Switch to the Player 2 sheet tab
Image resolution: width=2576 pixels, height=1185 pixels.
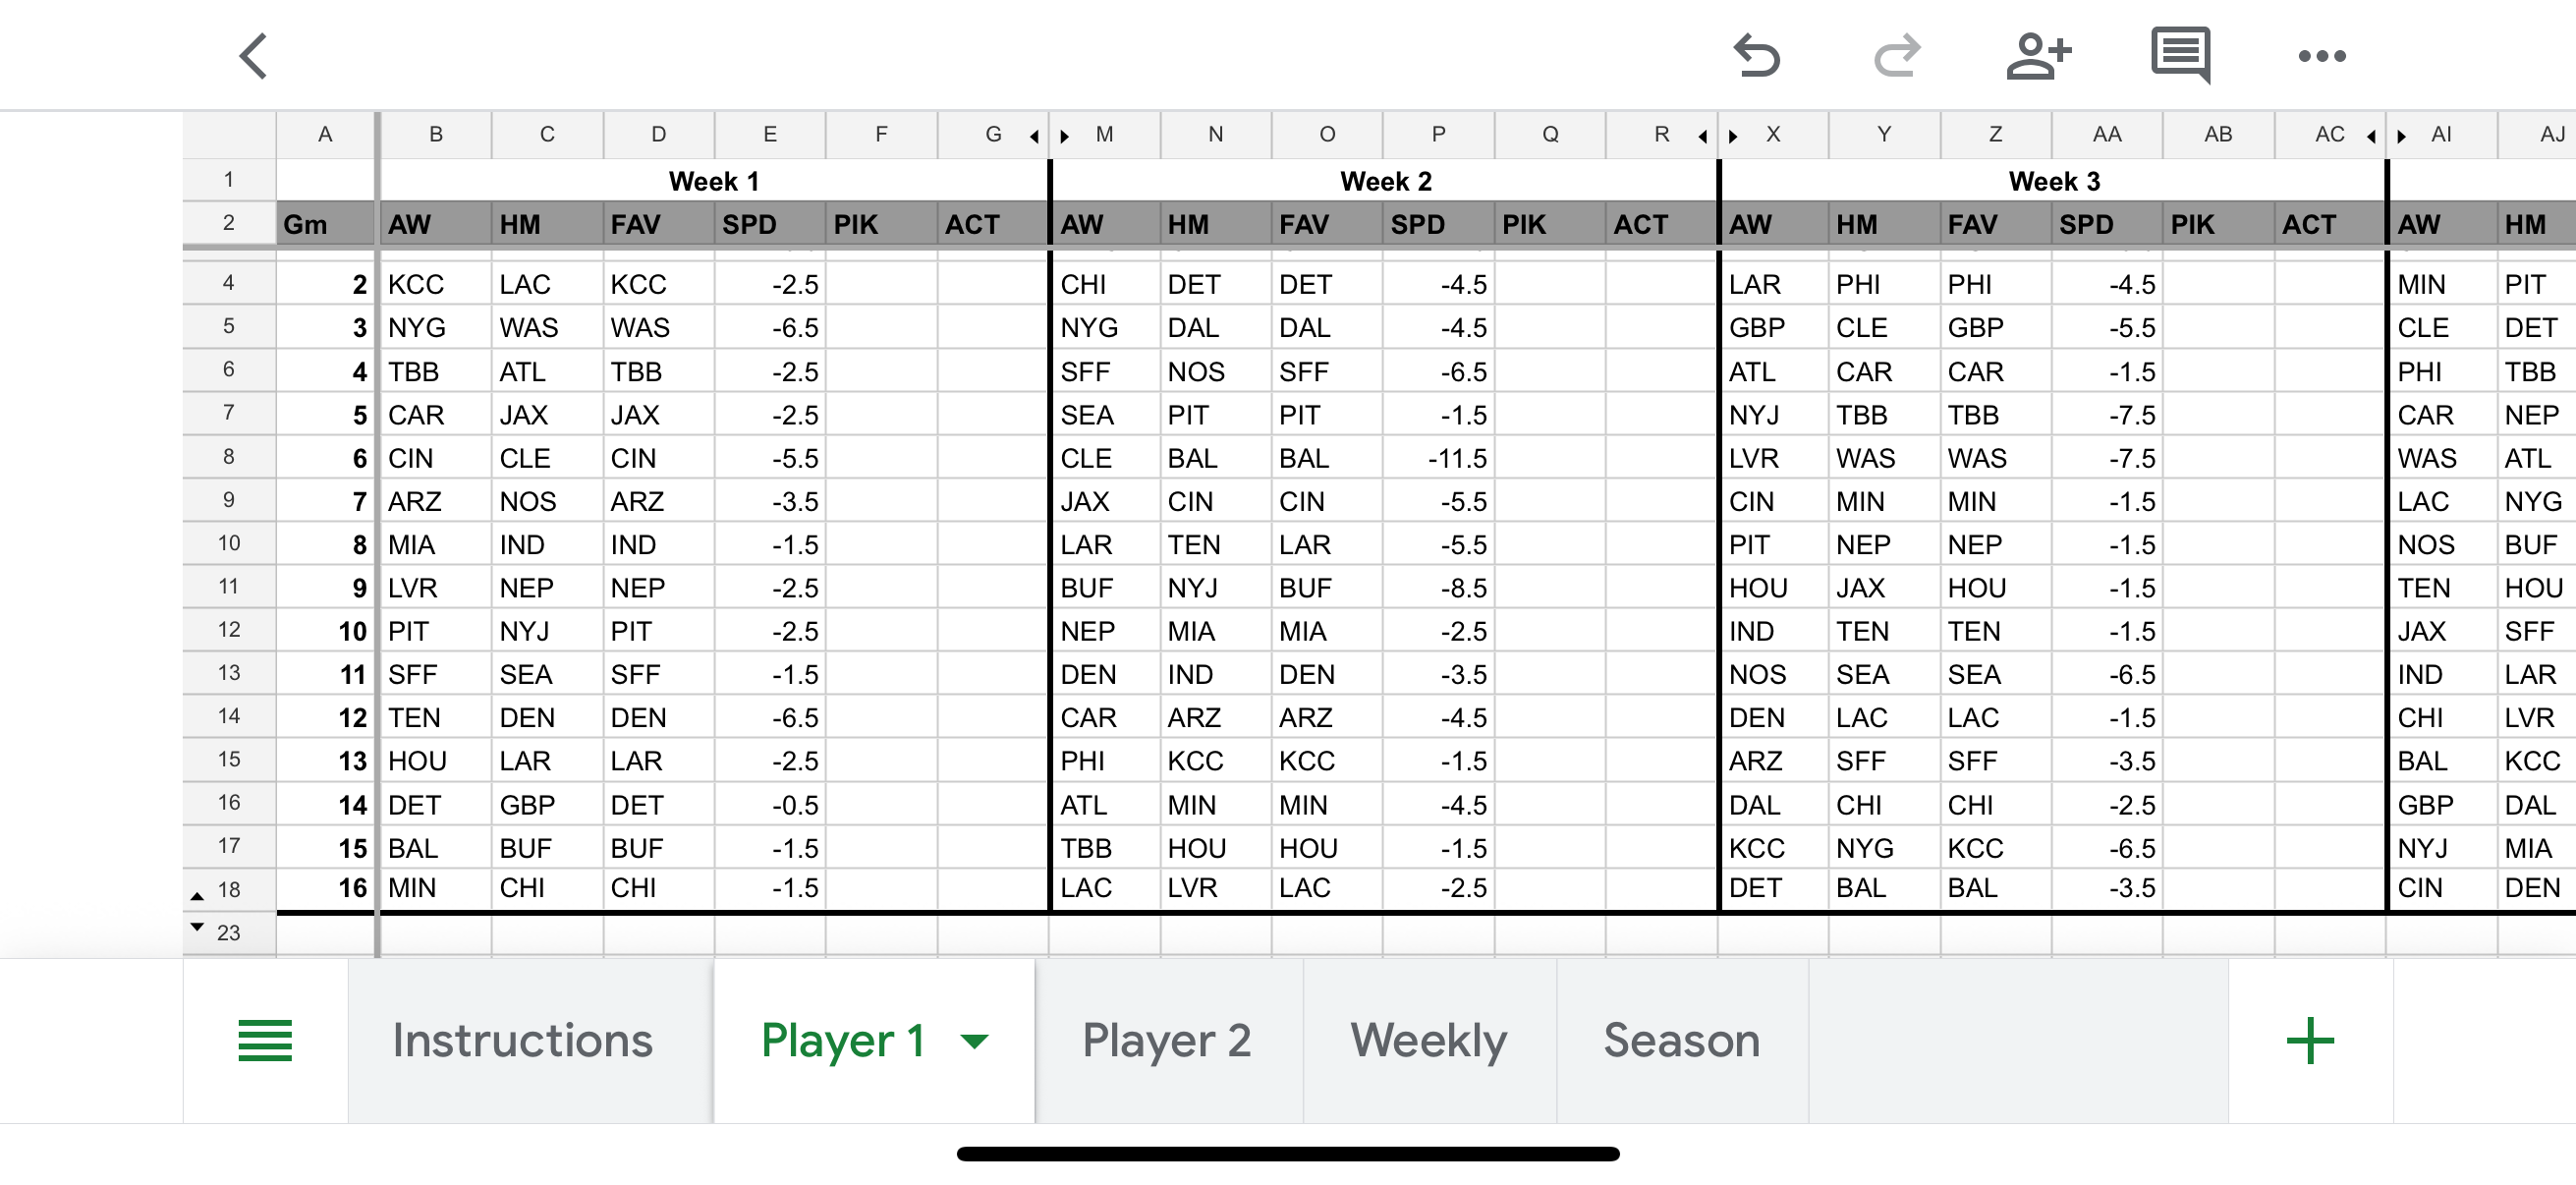point(1168,1041)
